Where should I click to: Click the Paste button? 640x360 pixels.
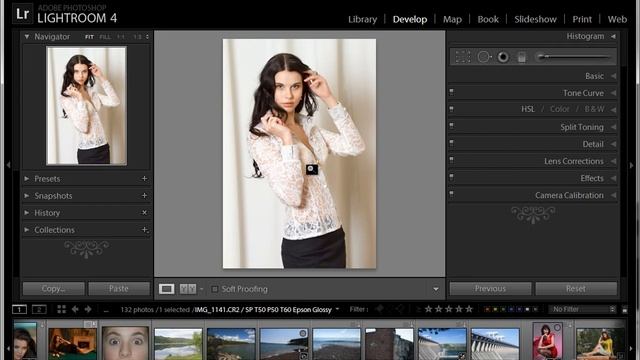coord(119,289)
